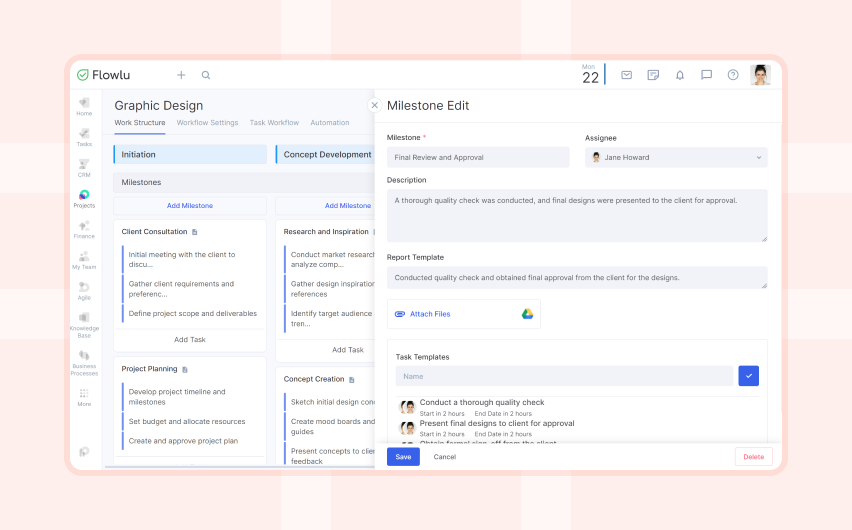Open the chat messages icon

click(706, 75)
